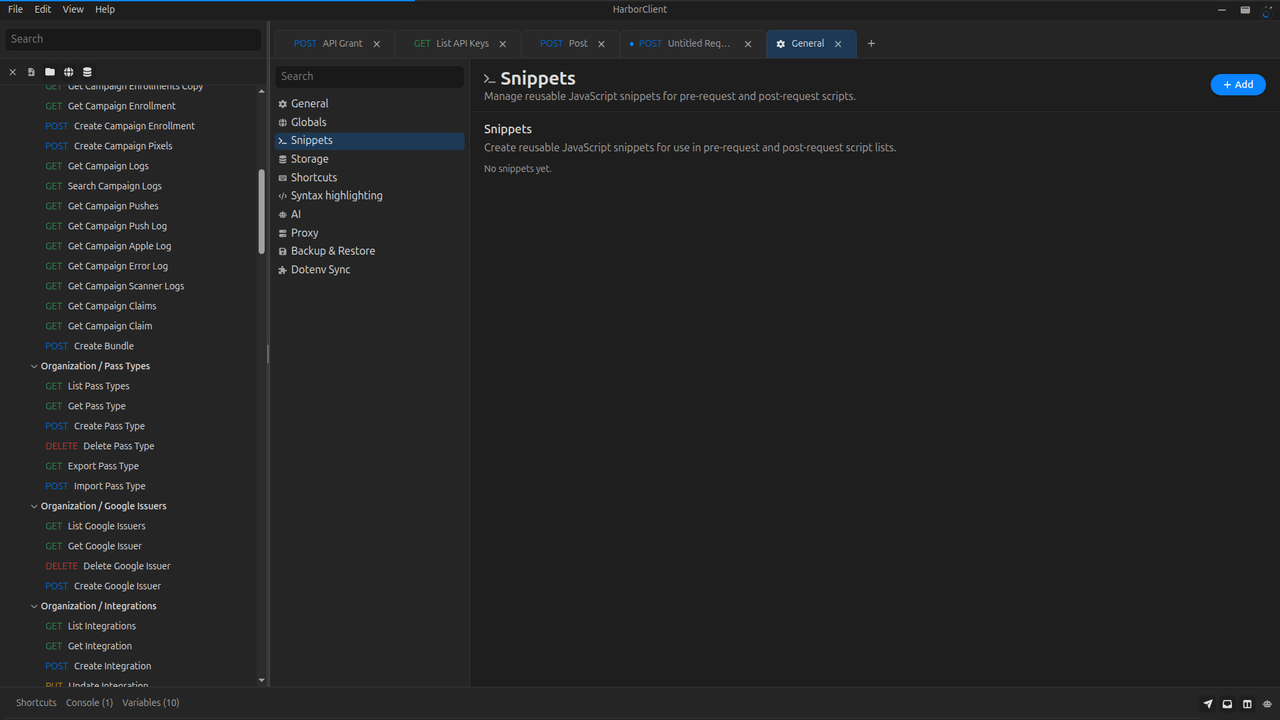Collapse Organization / Pass Types folder

pos(34,366)
